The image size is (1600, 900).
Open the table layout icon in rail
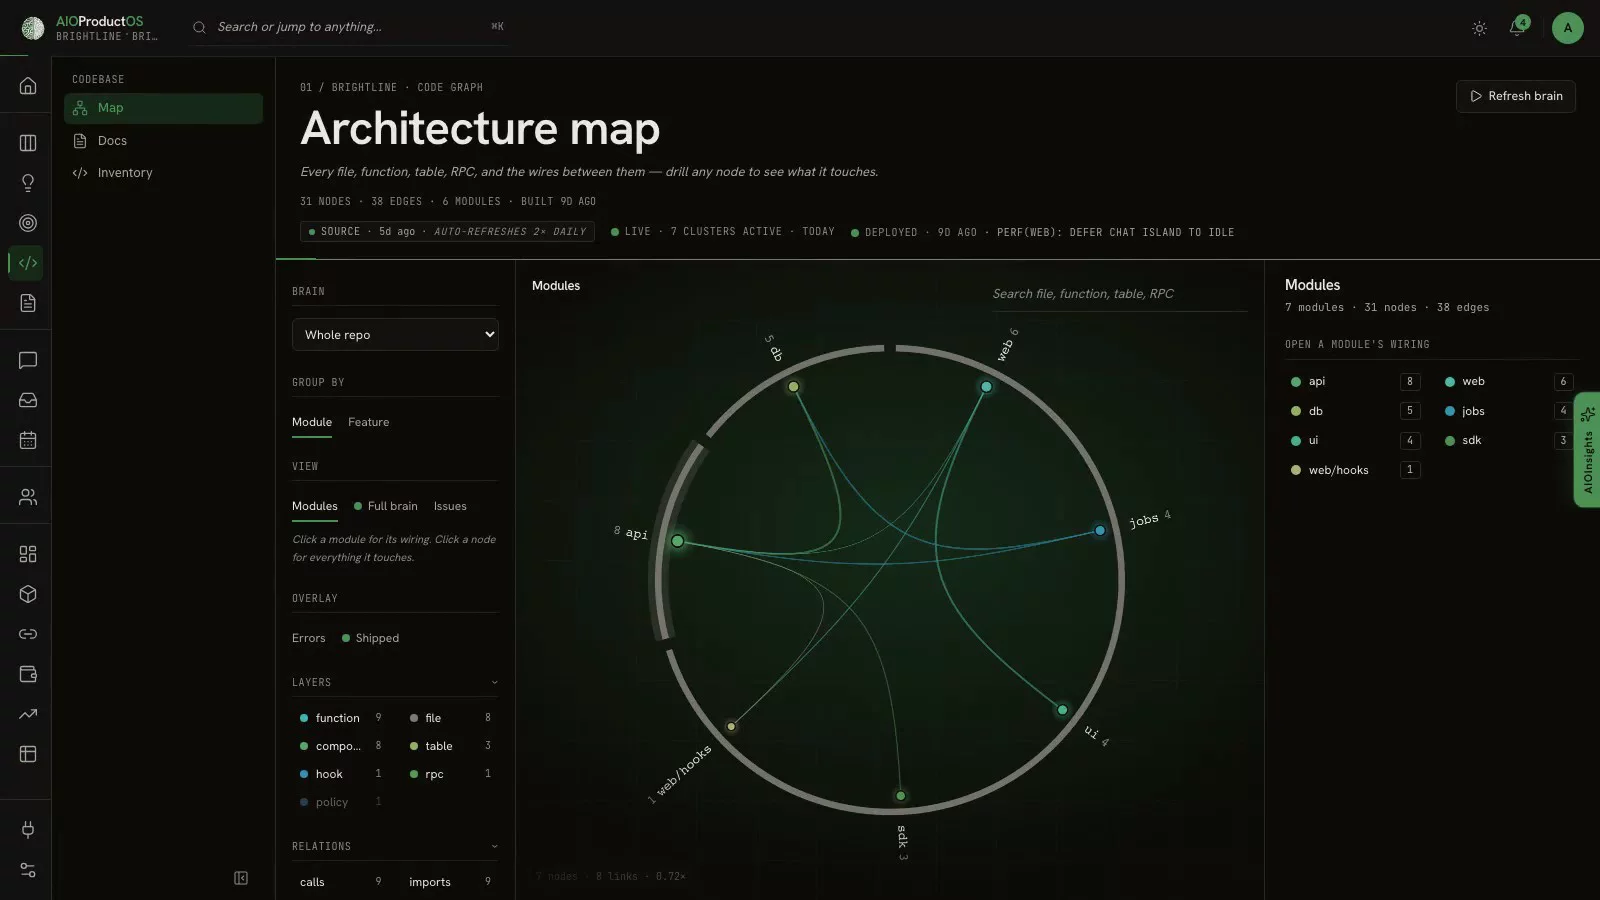click(x=28, y=754)
